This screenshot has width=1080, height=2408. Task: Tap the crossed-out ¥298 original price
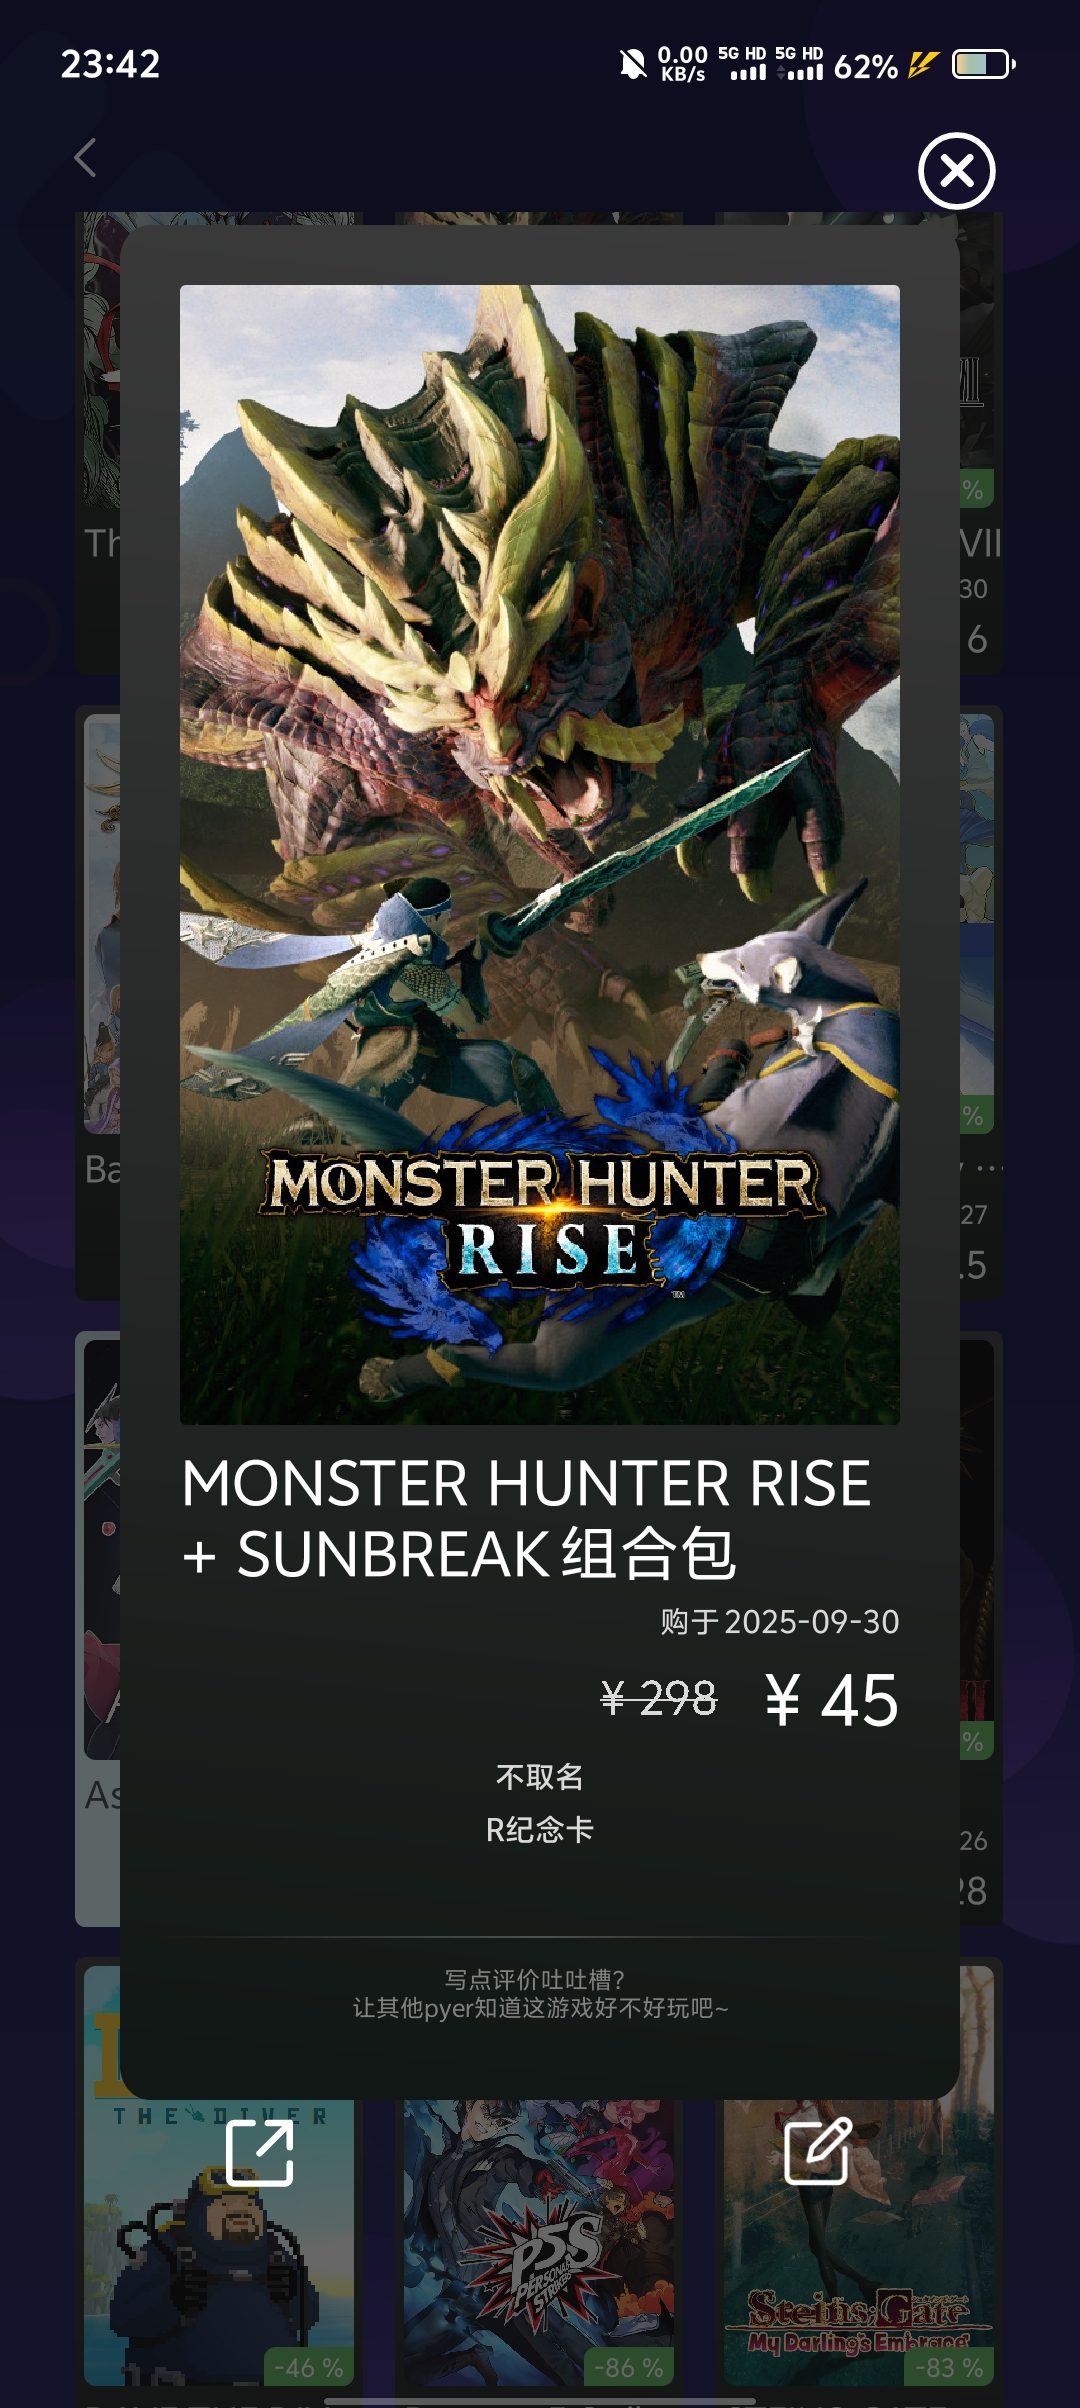659,1698
